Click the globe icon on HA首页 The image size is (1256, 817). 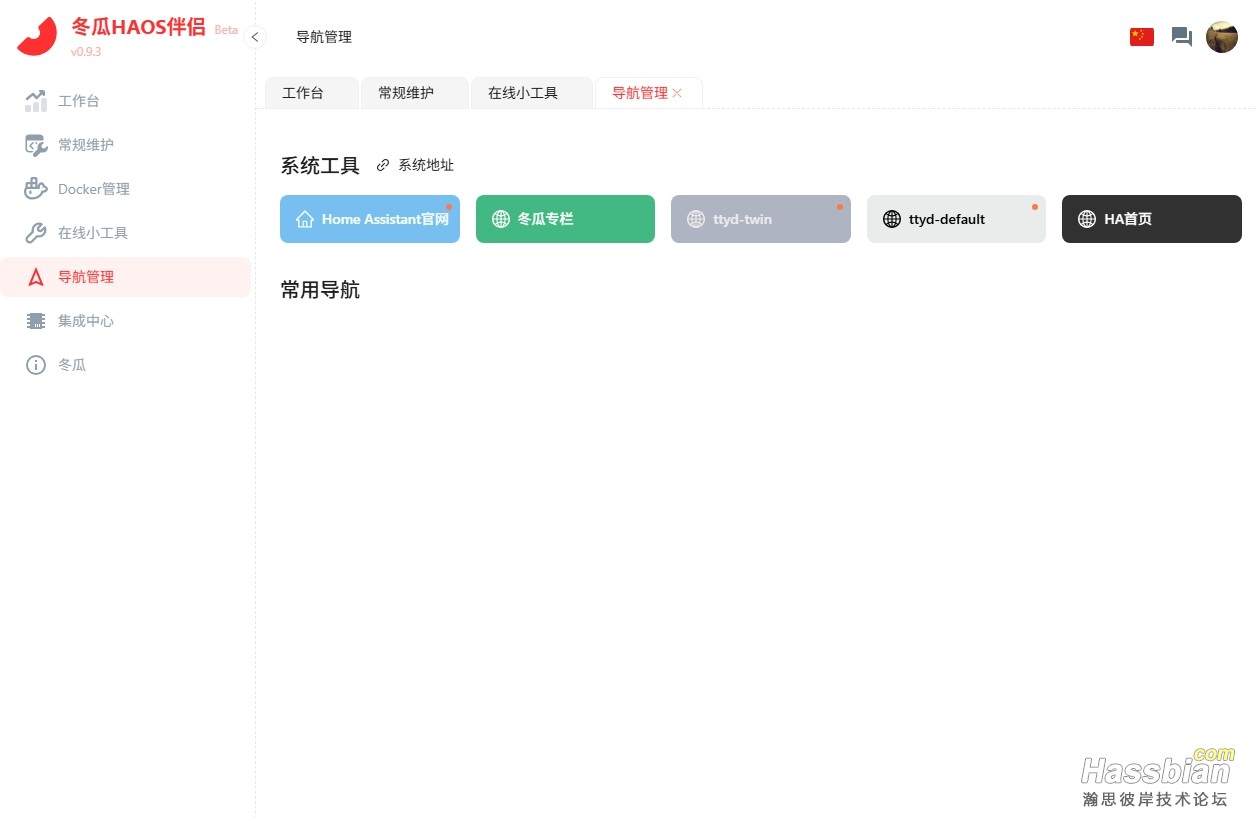point(1087,219)
